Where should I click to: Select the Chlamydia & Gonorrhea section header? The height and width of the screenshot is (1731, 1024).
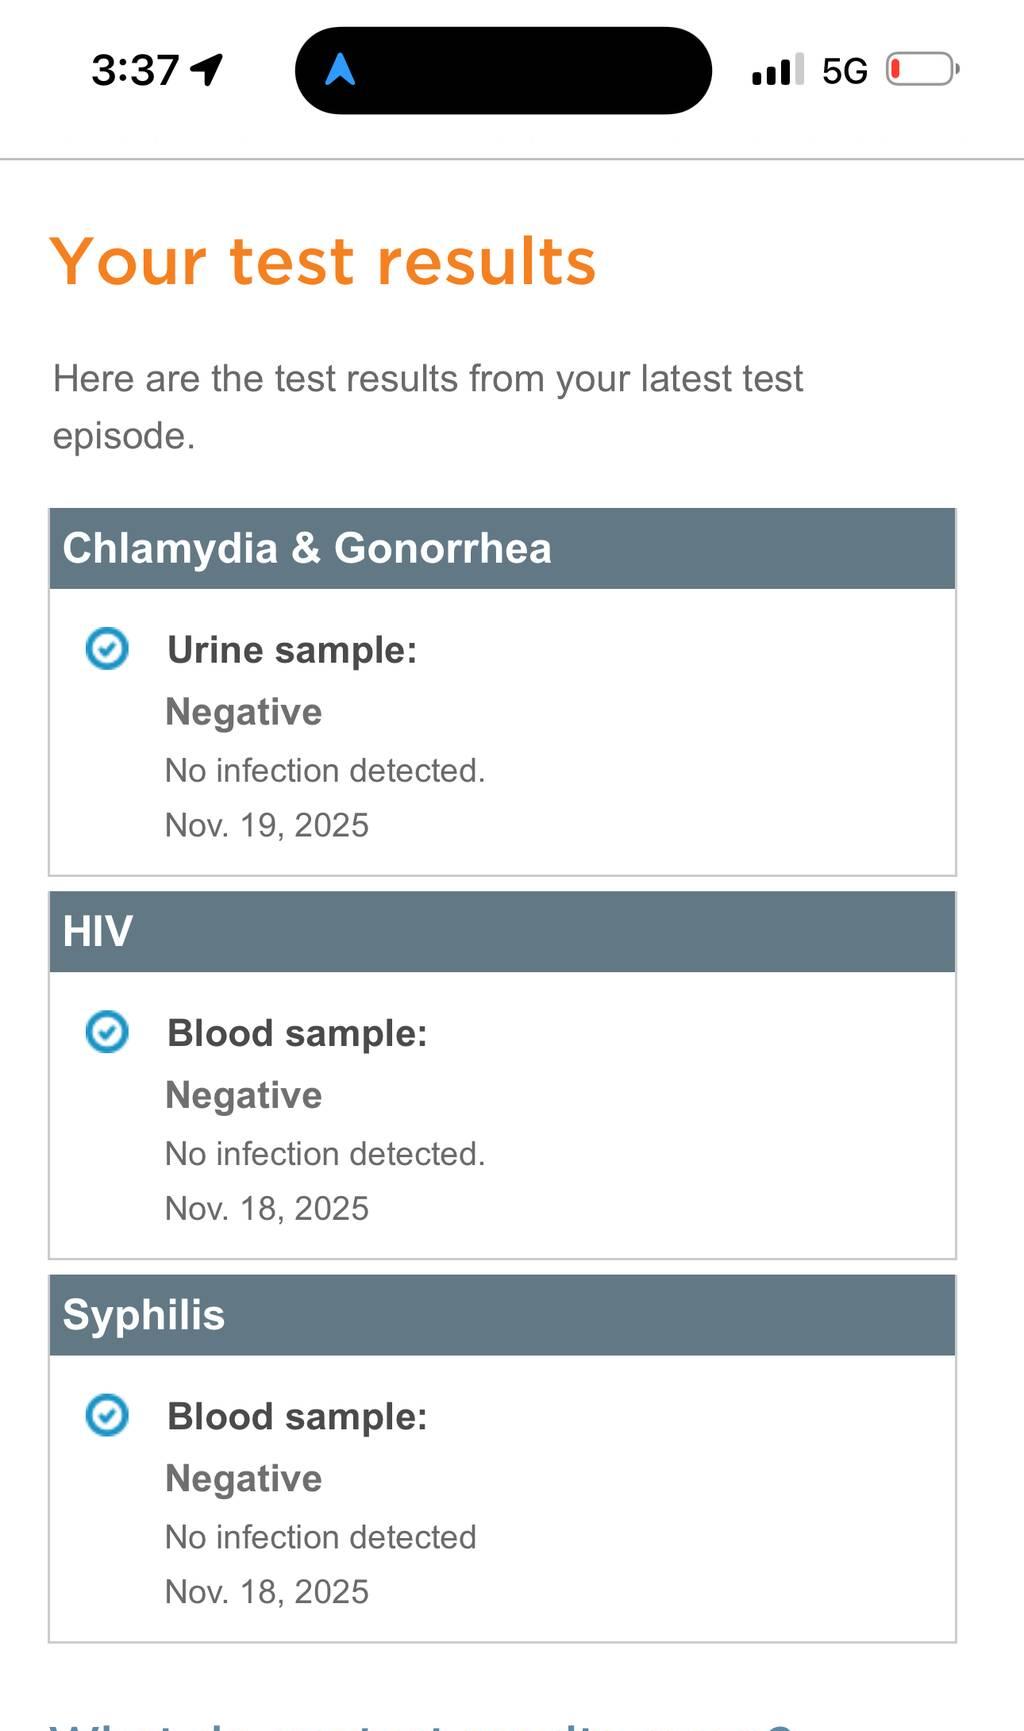[x=502, y=548]
